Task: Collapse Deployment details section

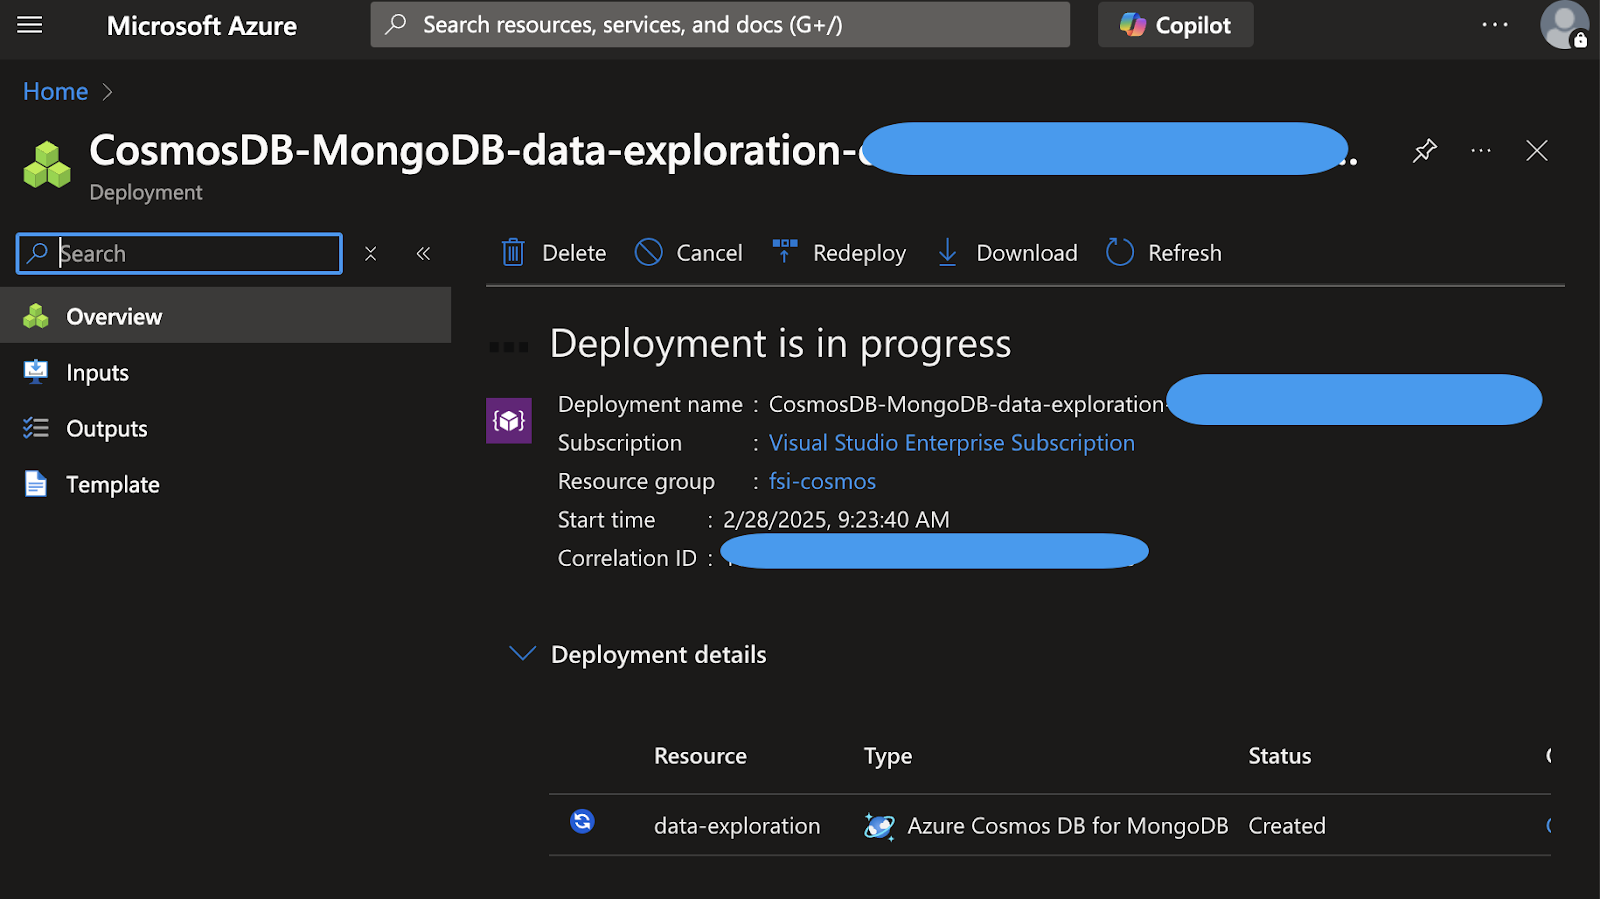Action: [x=522, y=654]
